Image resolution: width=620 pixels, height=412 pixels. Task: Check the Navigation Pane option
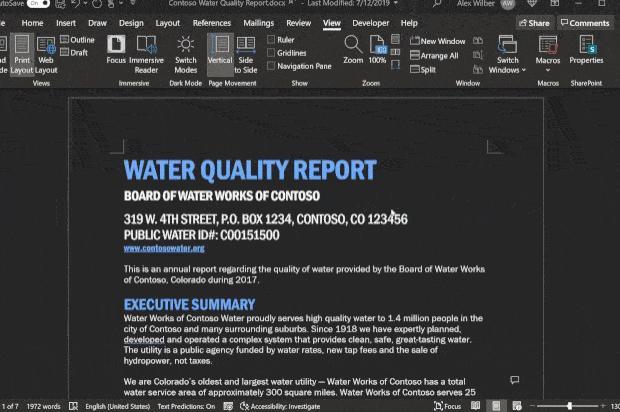coord(272,66)
